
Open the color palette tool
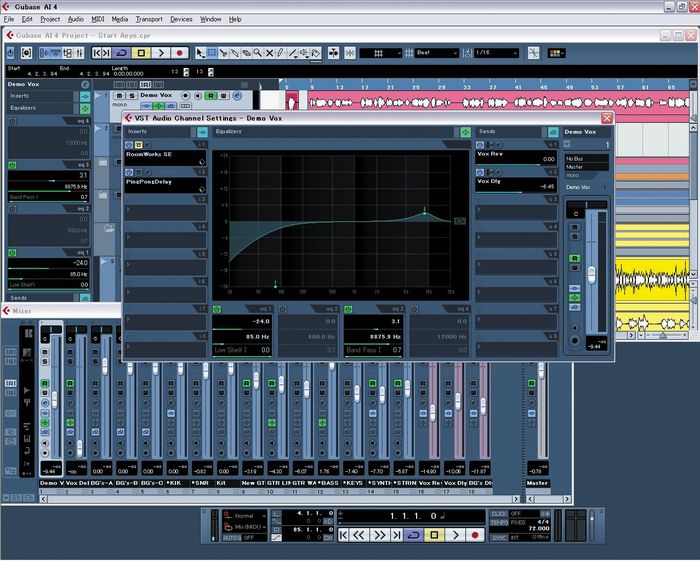coord(556,53)
